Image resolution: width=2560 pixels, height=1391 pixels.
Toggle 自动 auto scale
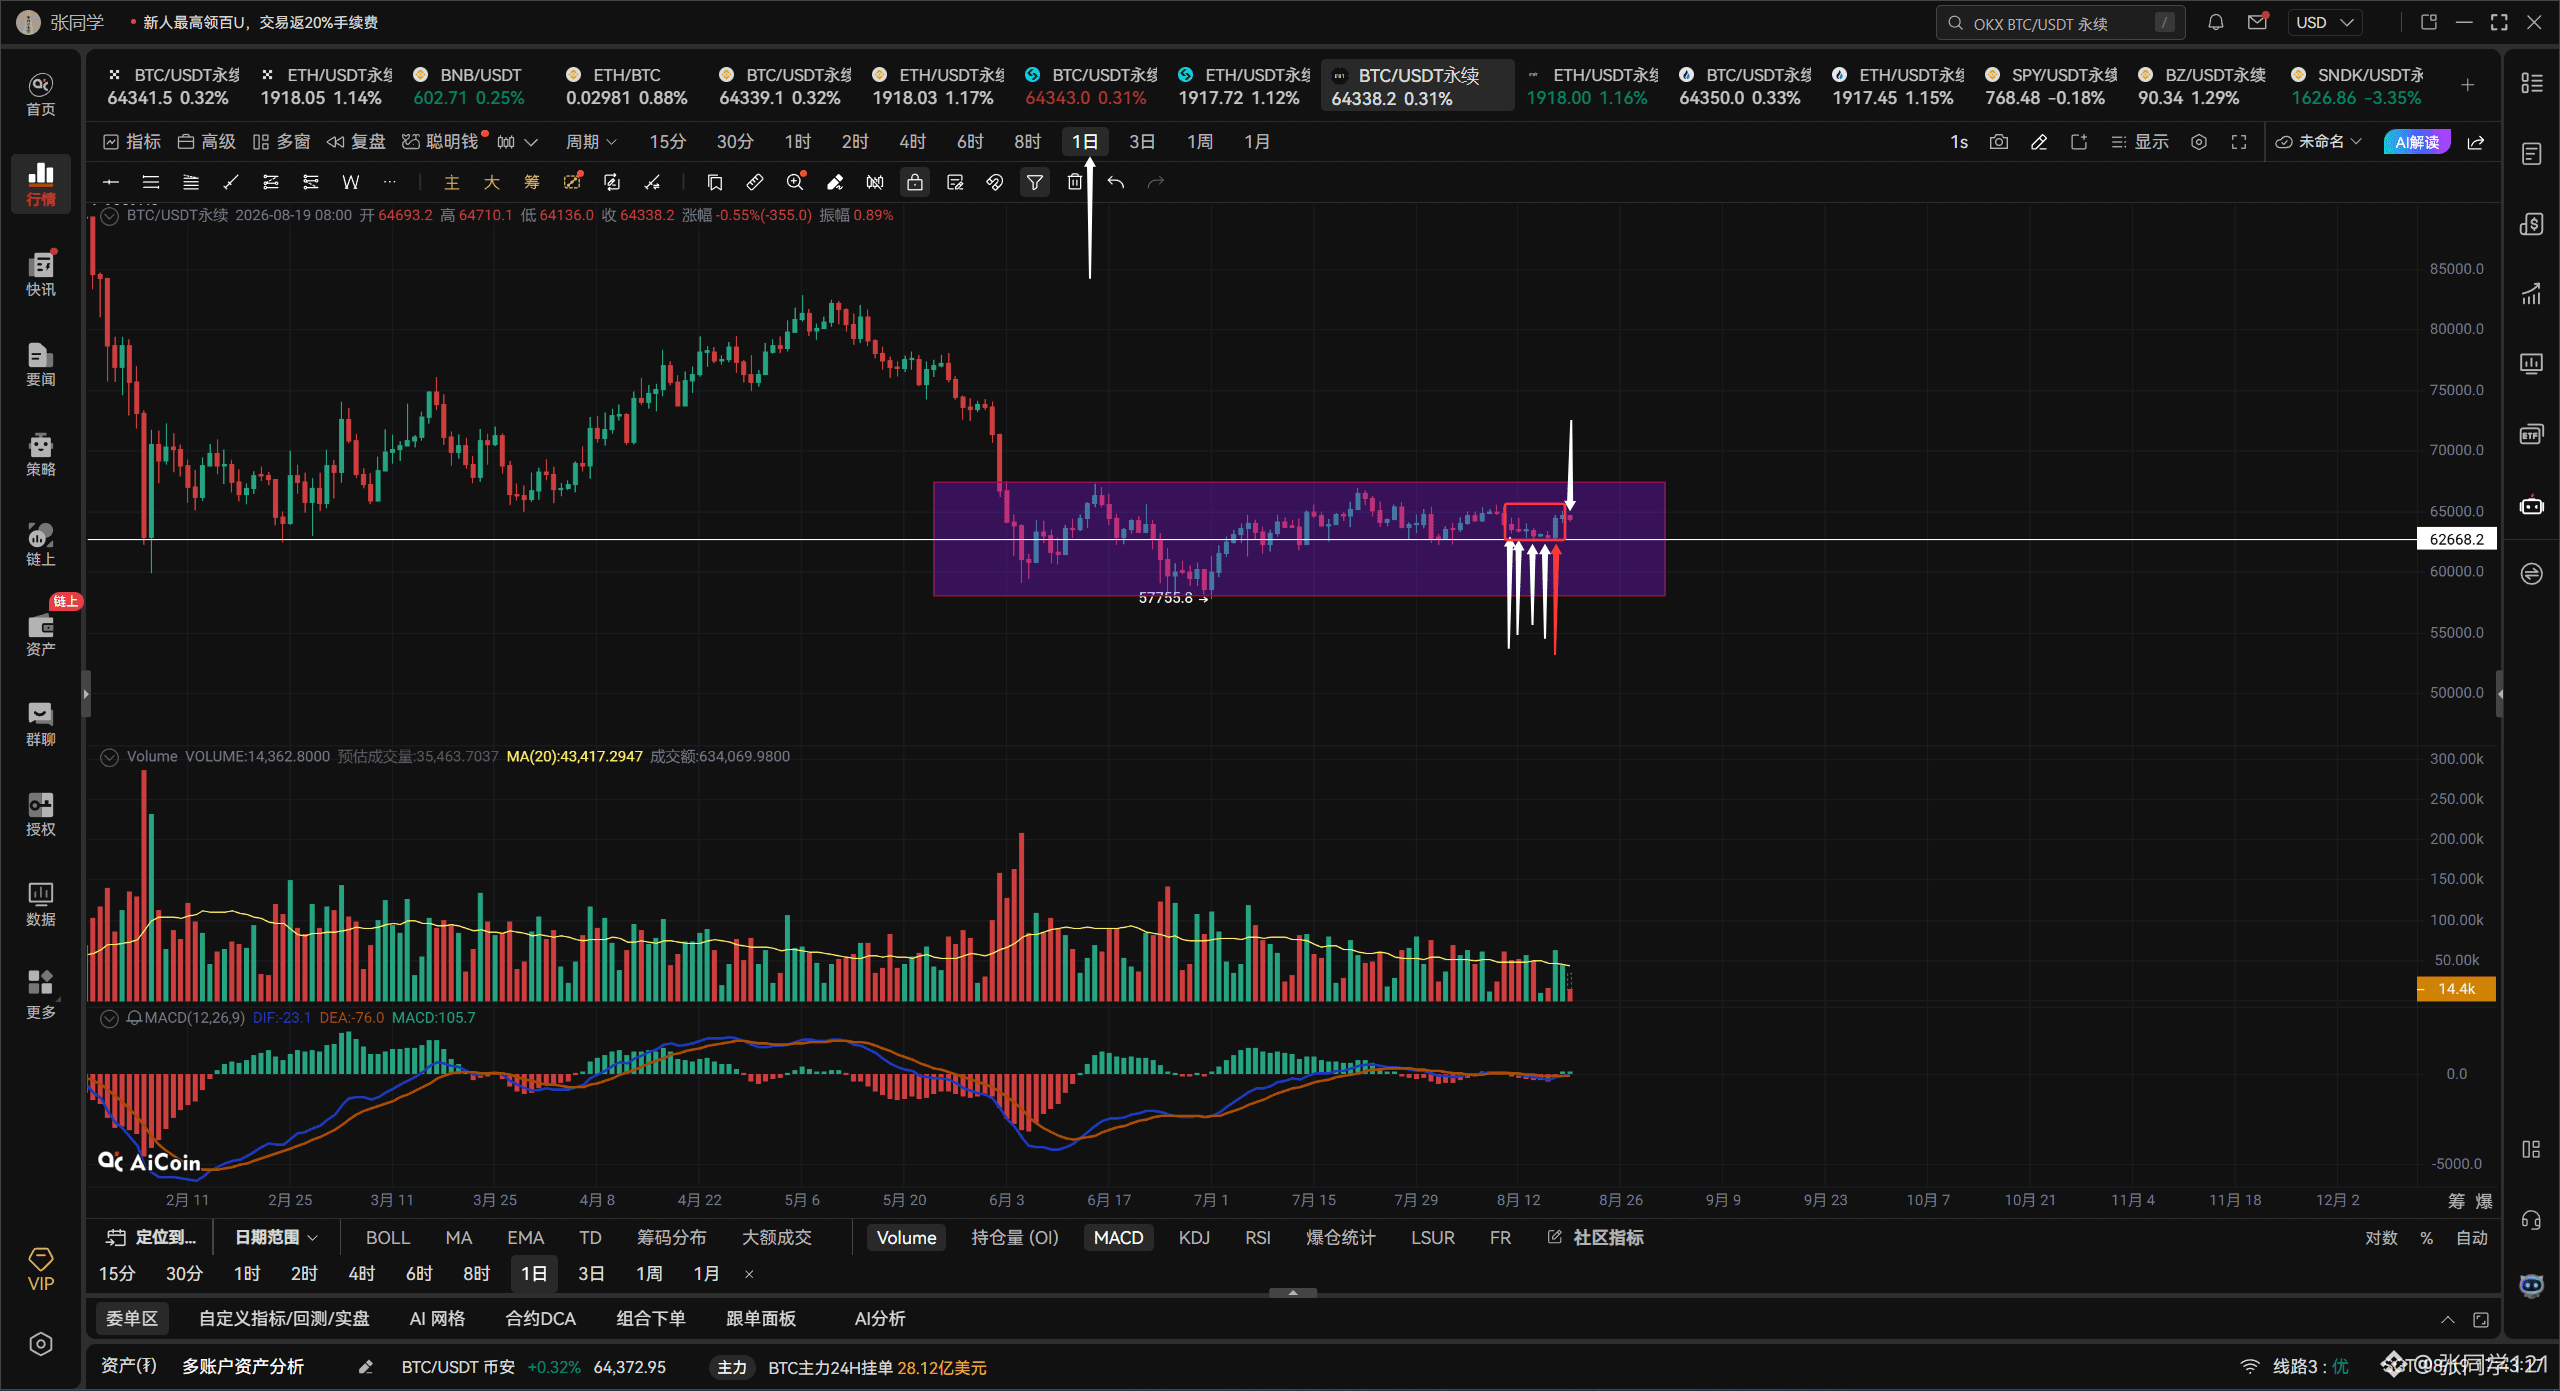coord(2472,1237)
